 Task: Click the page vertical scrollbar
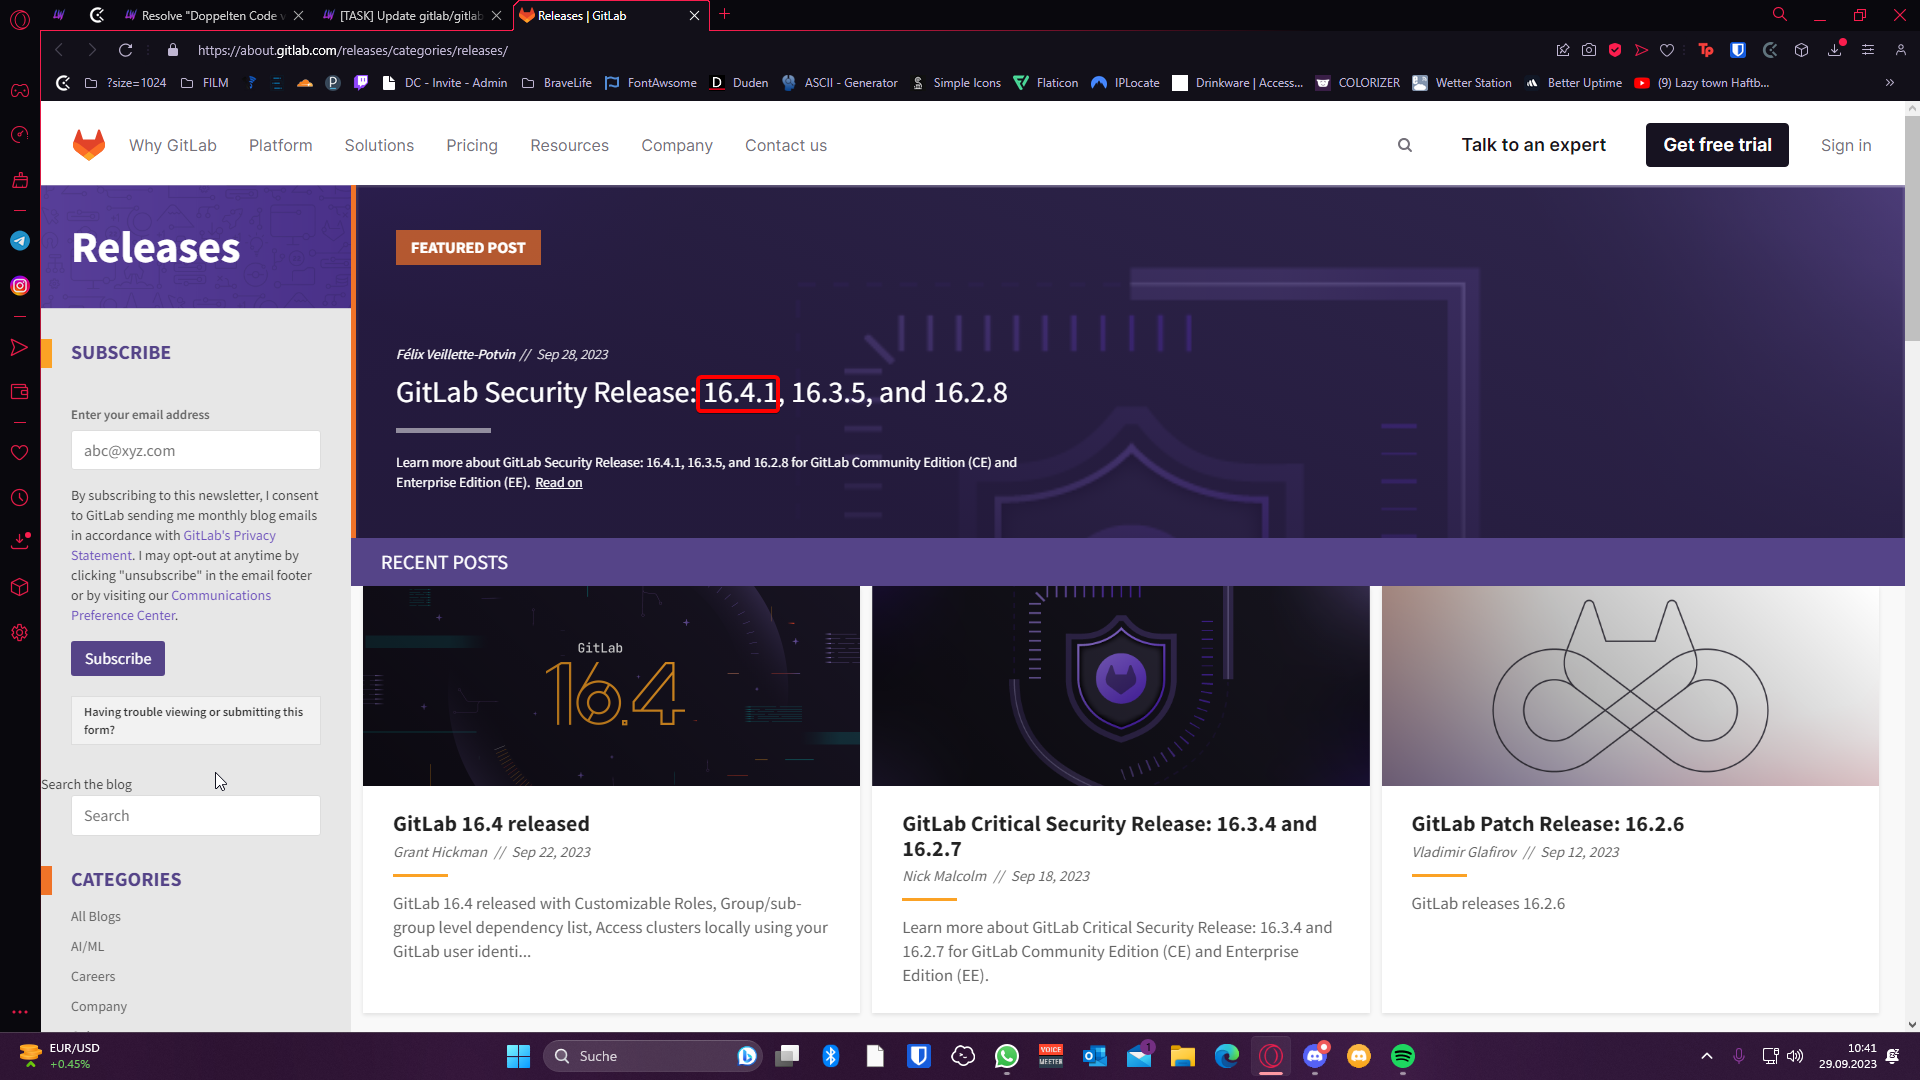1912,230
